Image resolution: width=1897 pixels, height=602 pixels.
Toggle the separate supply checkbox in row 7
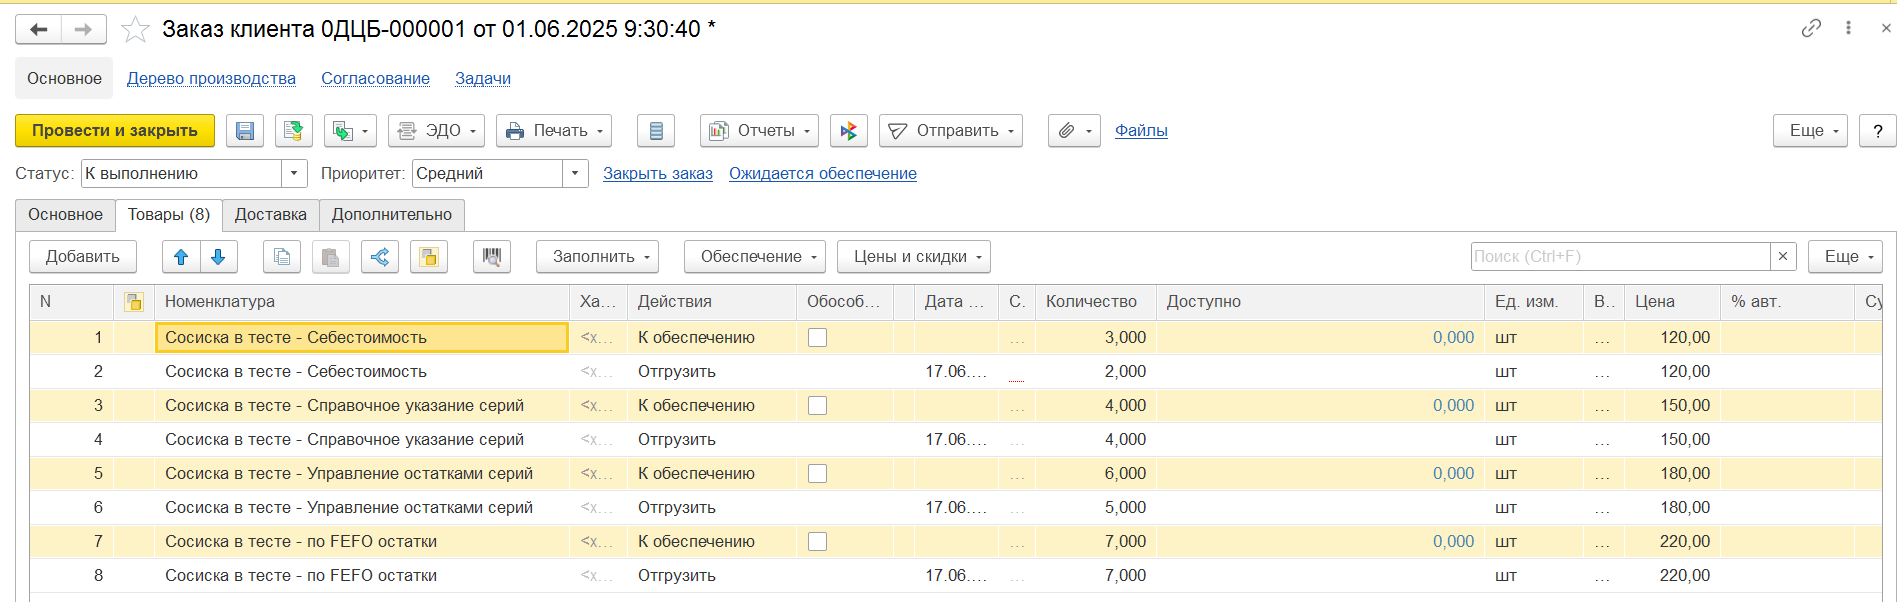coord(817,542)
